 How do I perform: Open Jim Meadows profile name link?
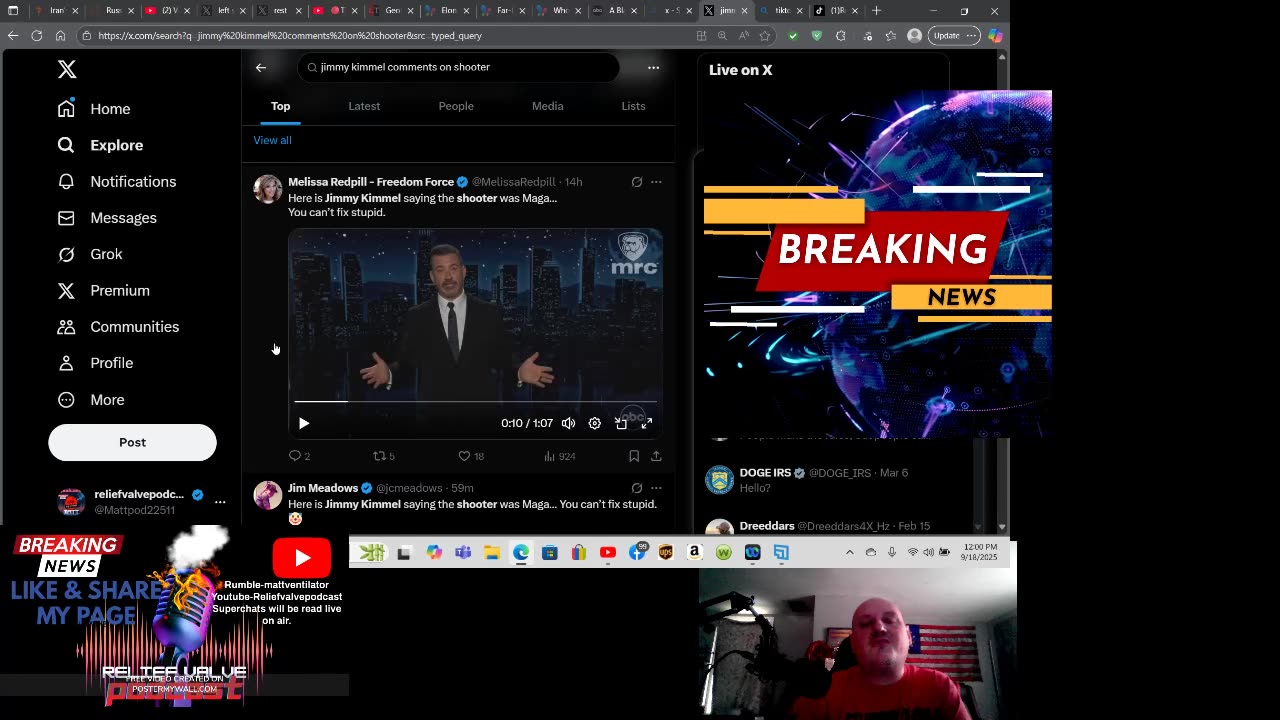(323, 488)
